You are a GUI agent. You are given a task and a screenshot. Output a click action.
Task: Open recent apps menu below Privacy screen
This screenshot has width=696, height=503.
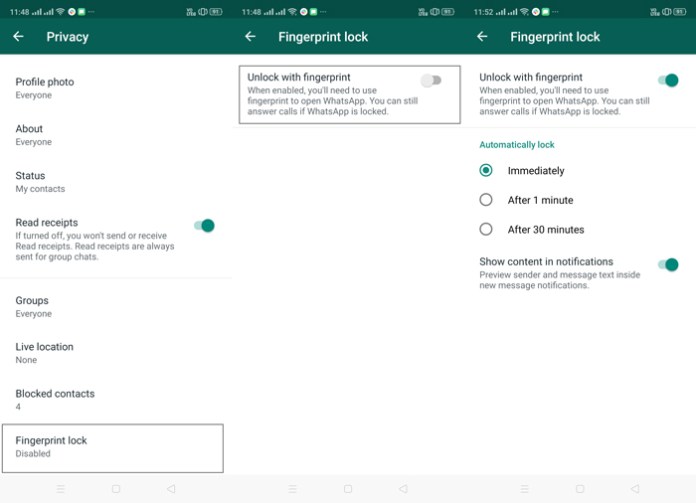[x=60, y=489]
